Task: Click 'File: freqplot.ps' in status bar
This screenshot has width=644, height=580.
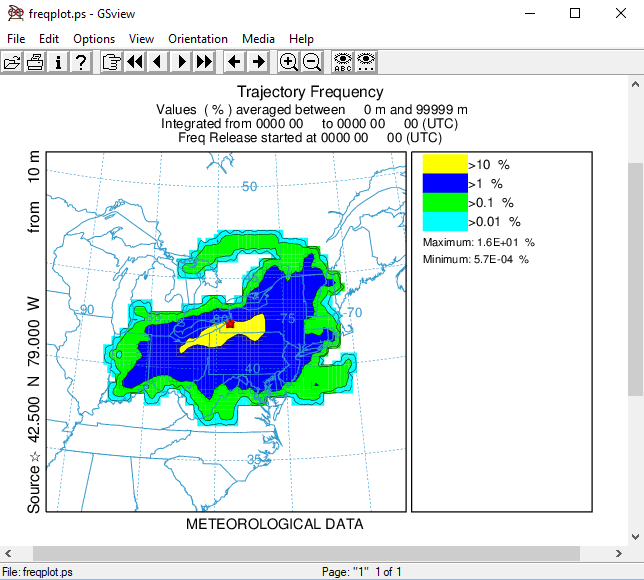Action: pos(37,572)
